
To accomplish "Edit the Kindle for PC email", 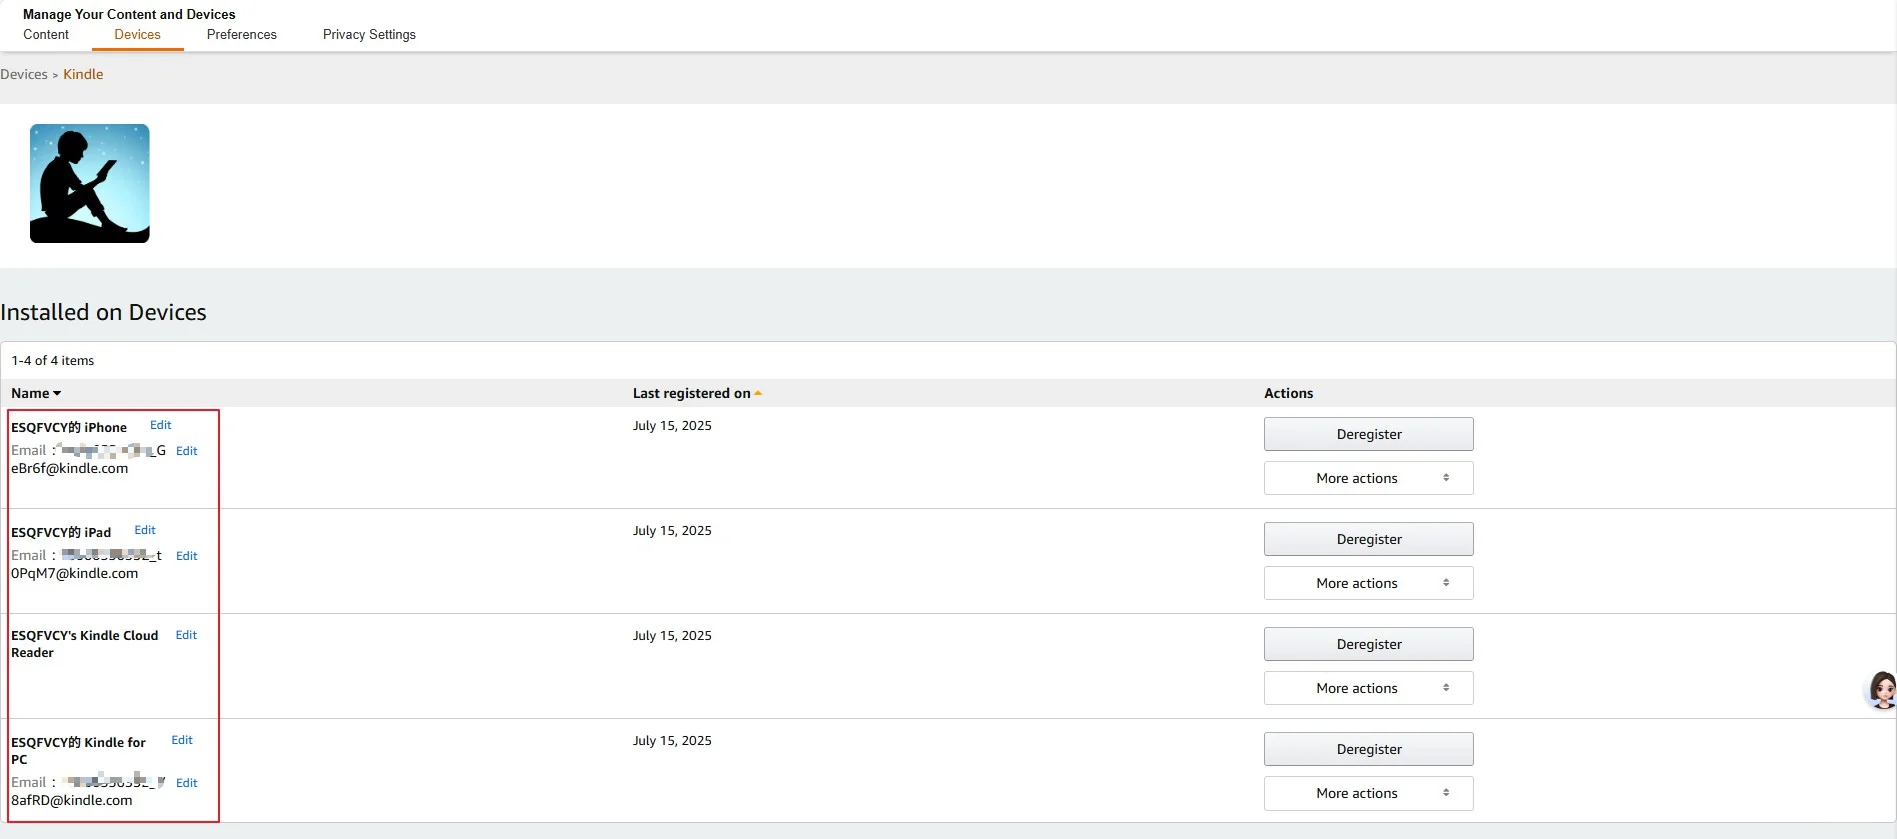I will coord(187,783).
